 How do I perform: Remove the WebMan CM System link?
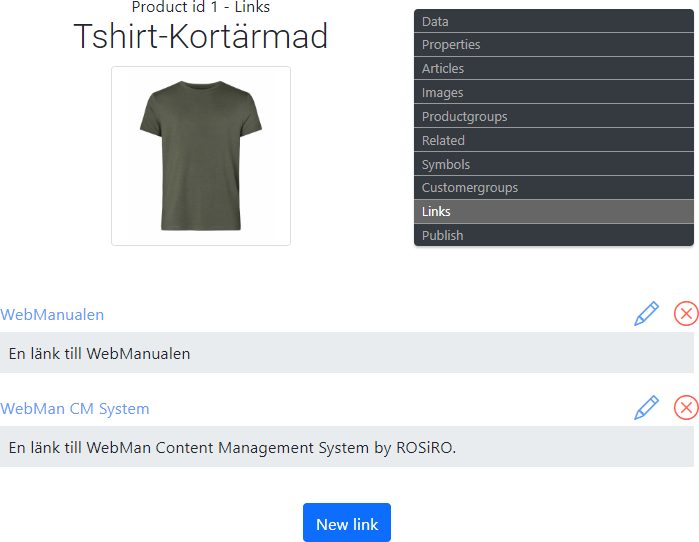(x=686, y=408)
